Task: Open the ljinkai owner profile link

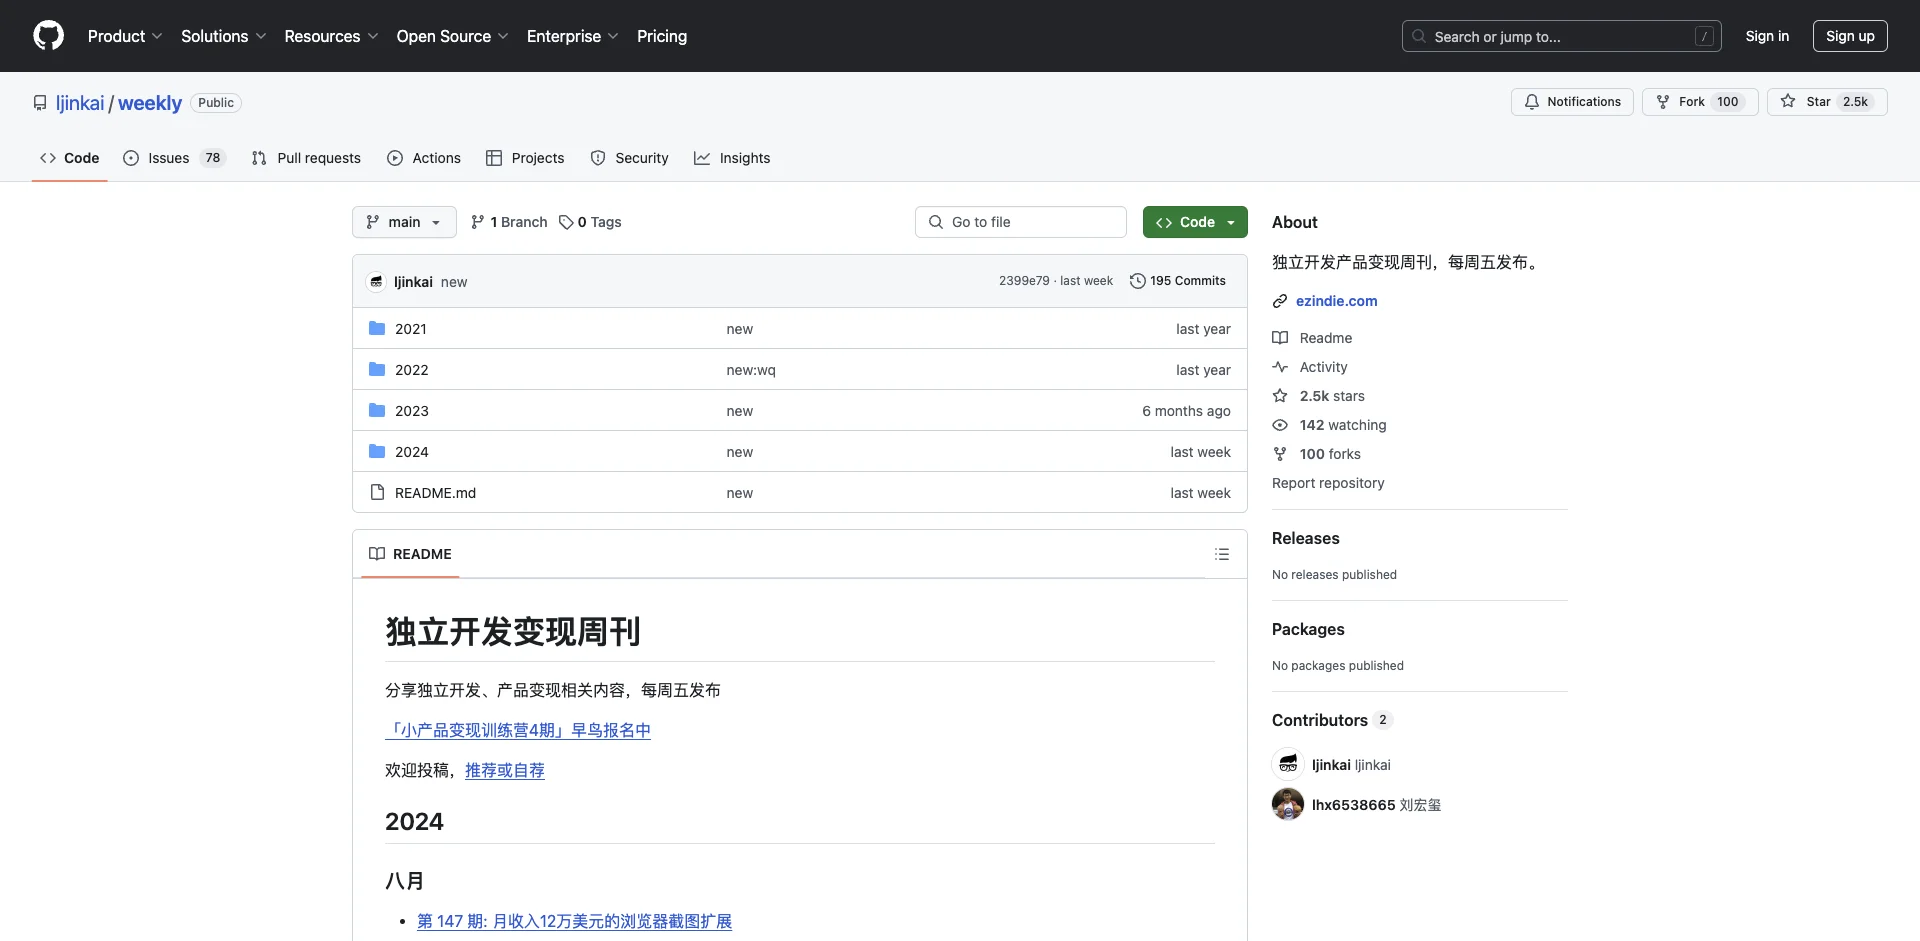Action: point(80,103)
